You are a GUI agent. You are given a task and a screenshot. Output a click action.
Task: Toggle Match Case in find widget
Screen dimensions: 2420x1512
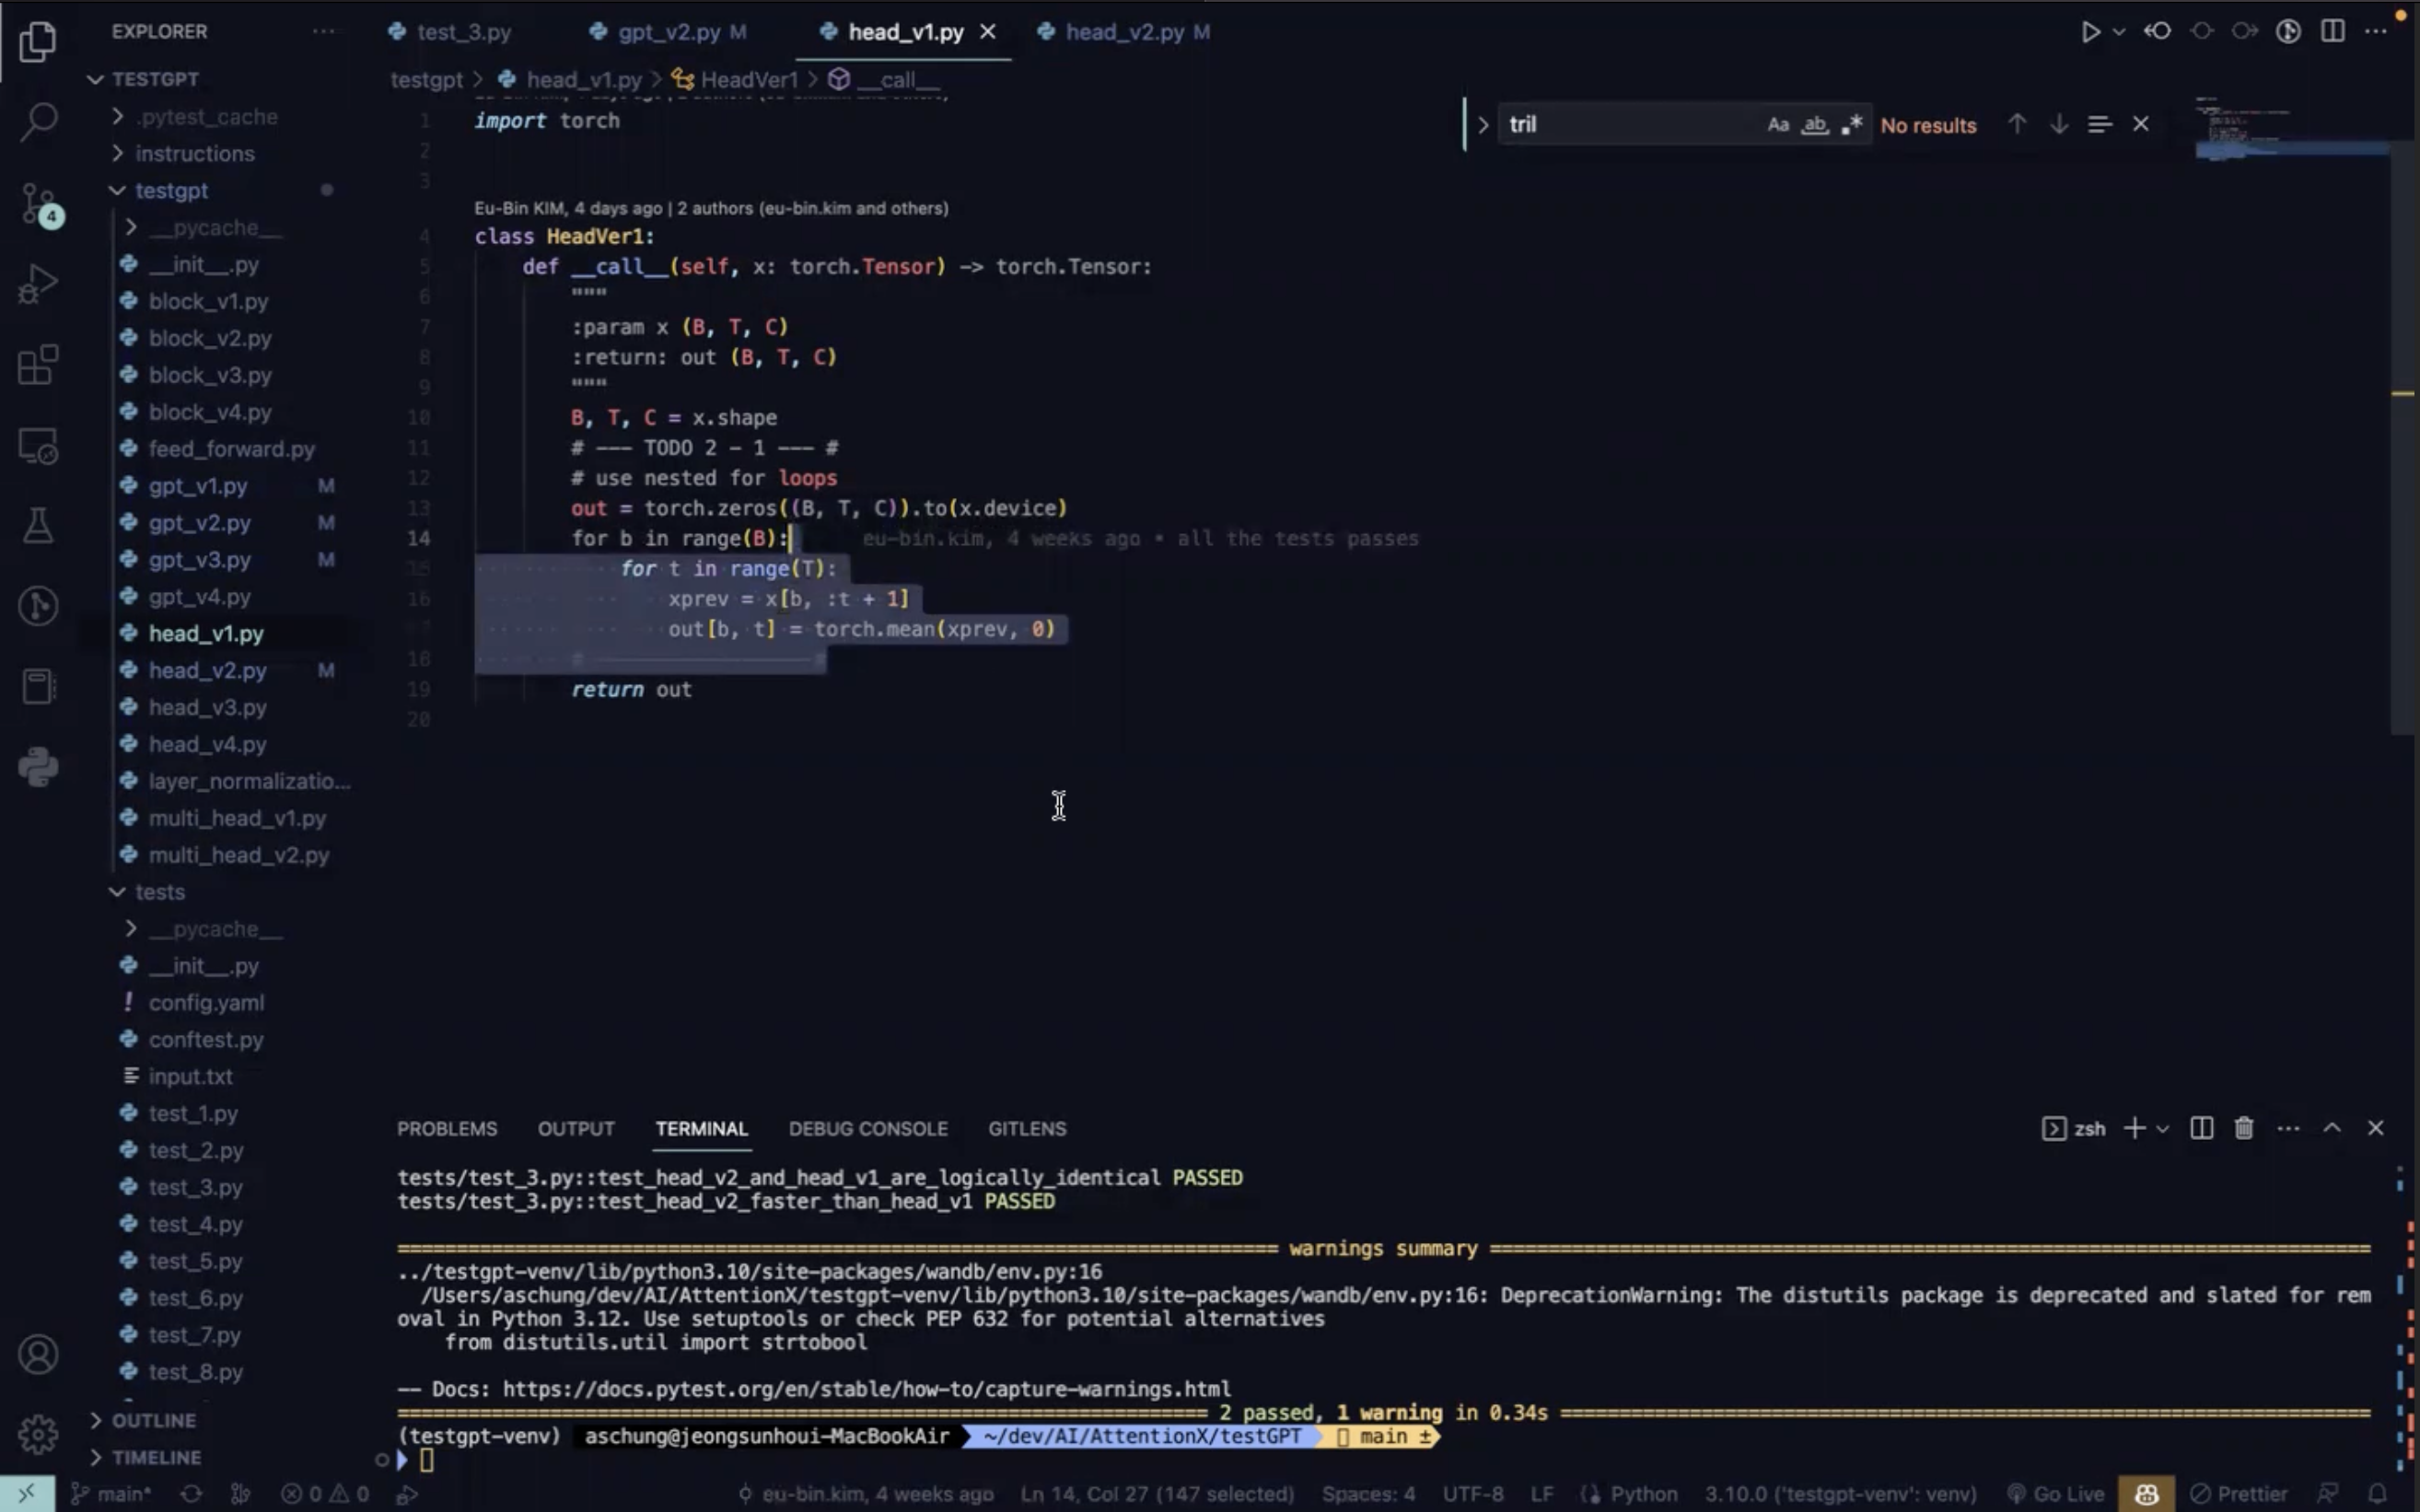[x=1778, y=125]
